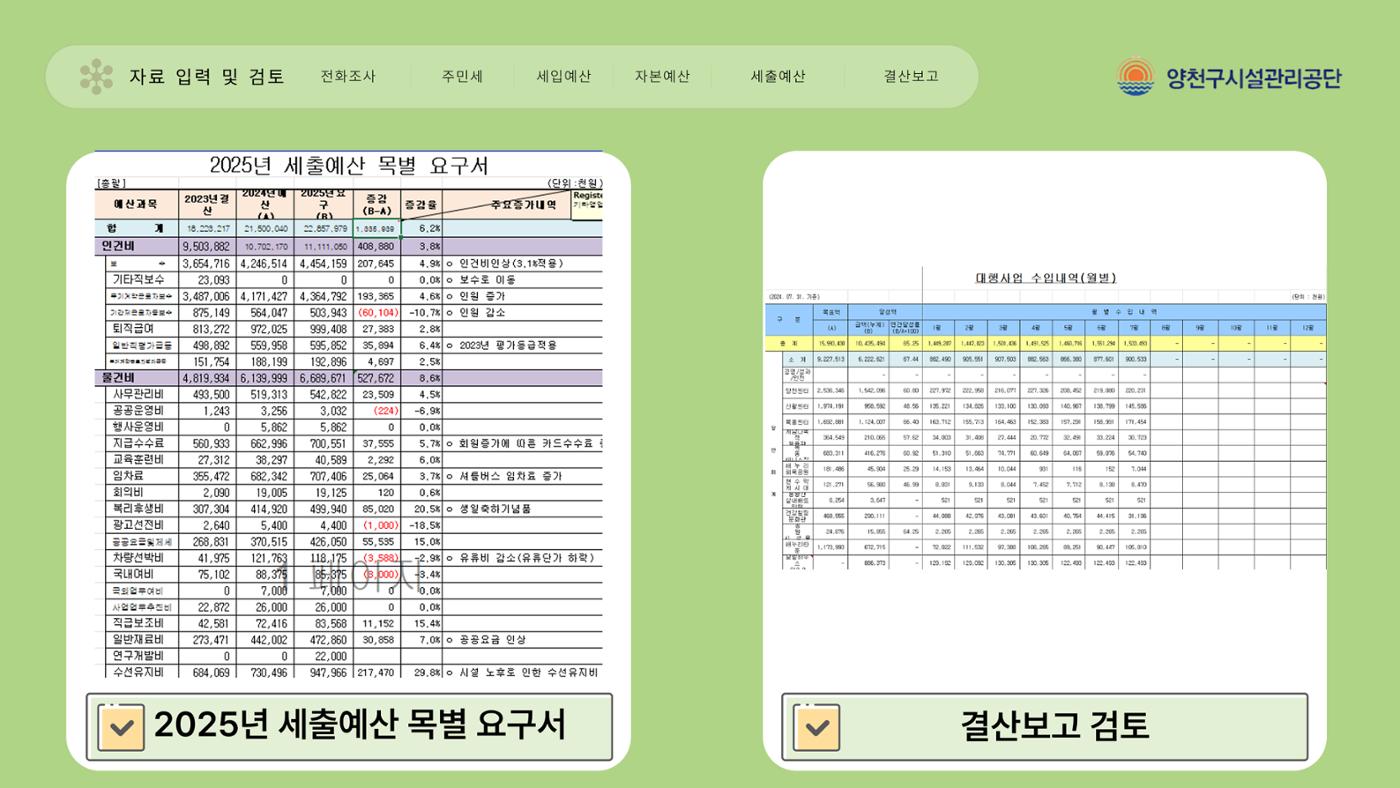Click the 2023년 평가등급적용 note cell

coord(507,345)
